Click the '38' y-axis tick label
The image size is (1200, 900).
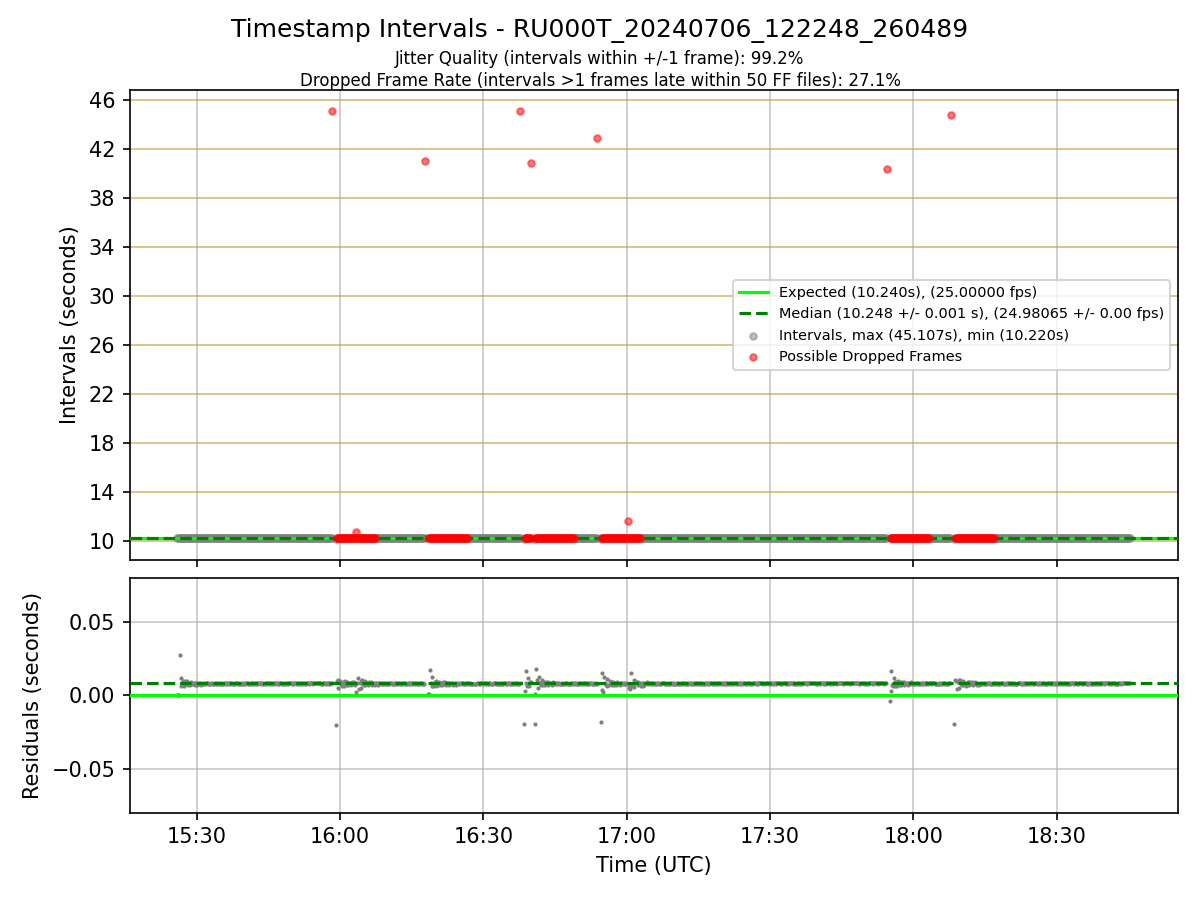pos(103,198)
